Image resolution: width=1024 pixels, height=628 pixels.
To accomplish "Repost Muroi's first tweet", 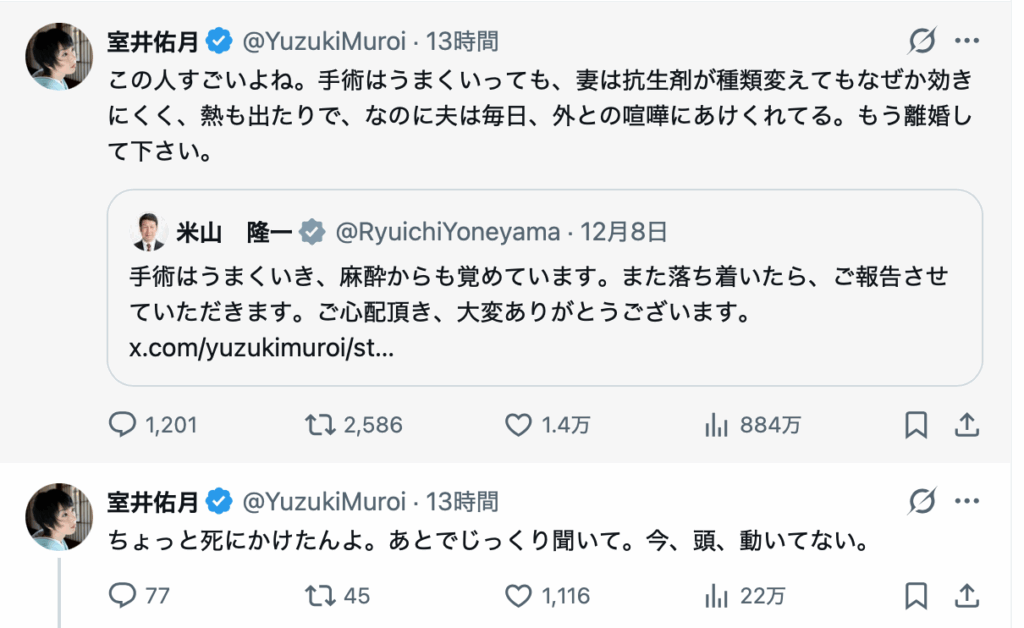I will (322, 425).
